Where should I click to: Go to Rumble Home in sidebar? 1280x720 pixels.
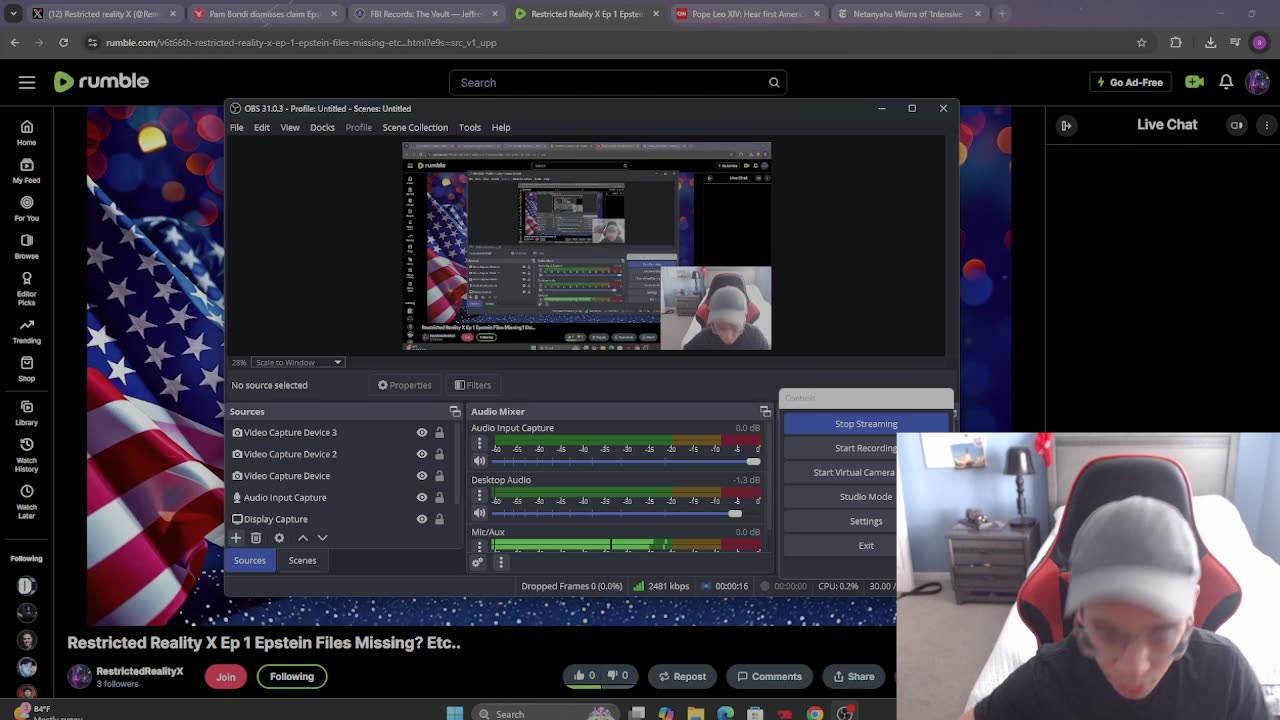tap(27, 132)
